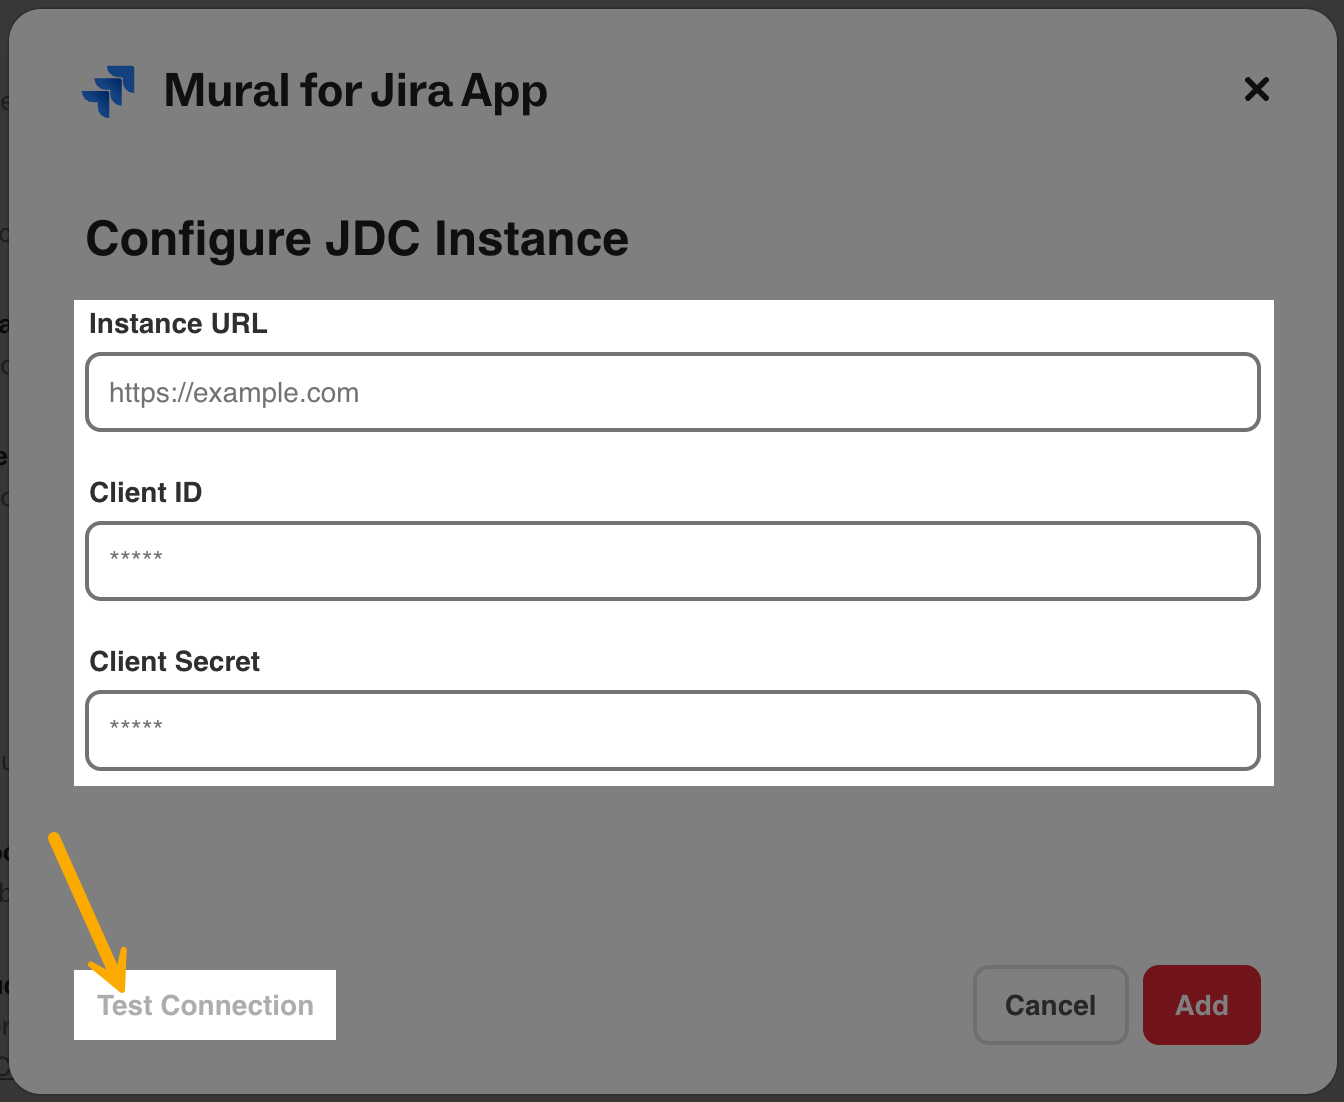Close the dialog using the X icon
The width and height of the screenshot is (1344, 1102).
coord(1257,89)
